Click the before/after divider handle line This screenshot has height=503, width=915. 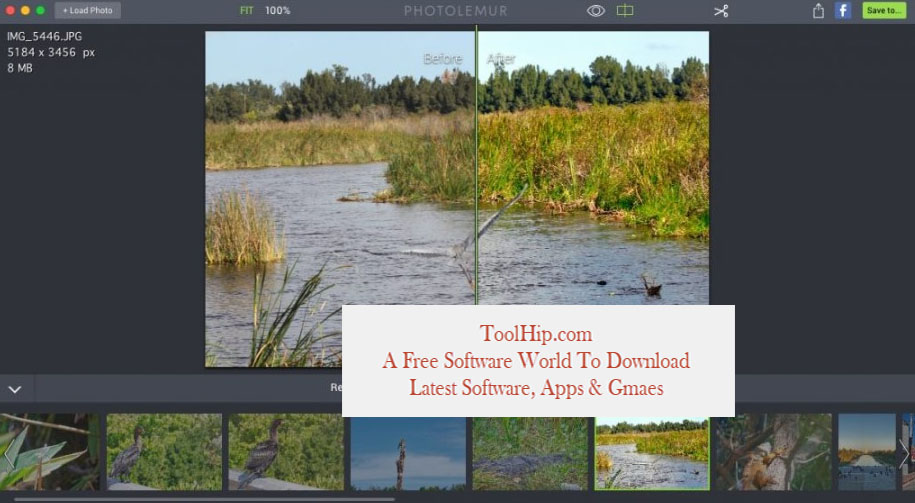[476, 165]
